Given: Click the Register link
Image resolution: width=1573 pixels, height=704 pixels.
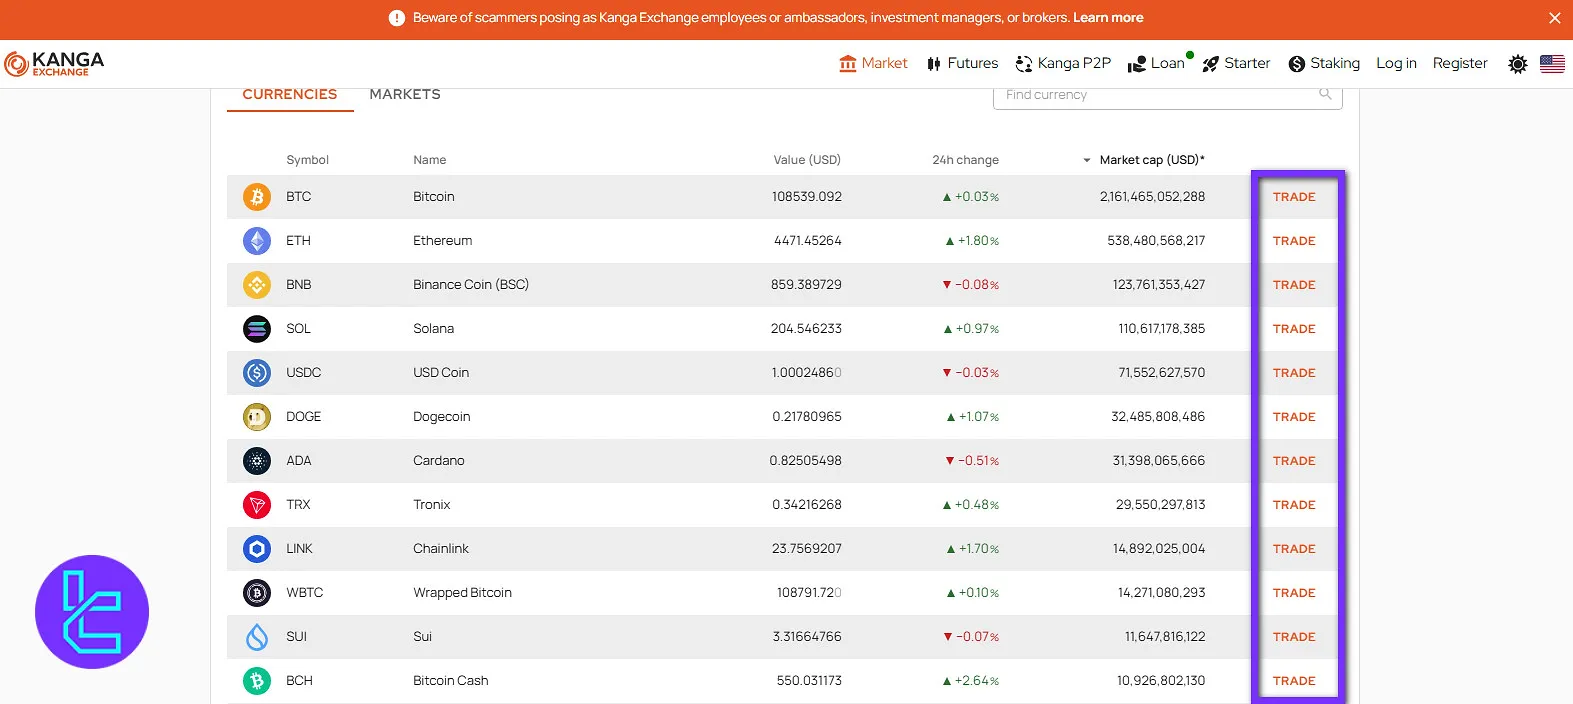Looking at the screenshot, I should tap(1460, 63).
